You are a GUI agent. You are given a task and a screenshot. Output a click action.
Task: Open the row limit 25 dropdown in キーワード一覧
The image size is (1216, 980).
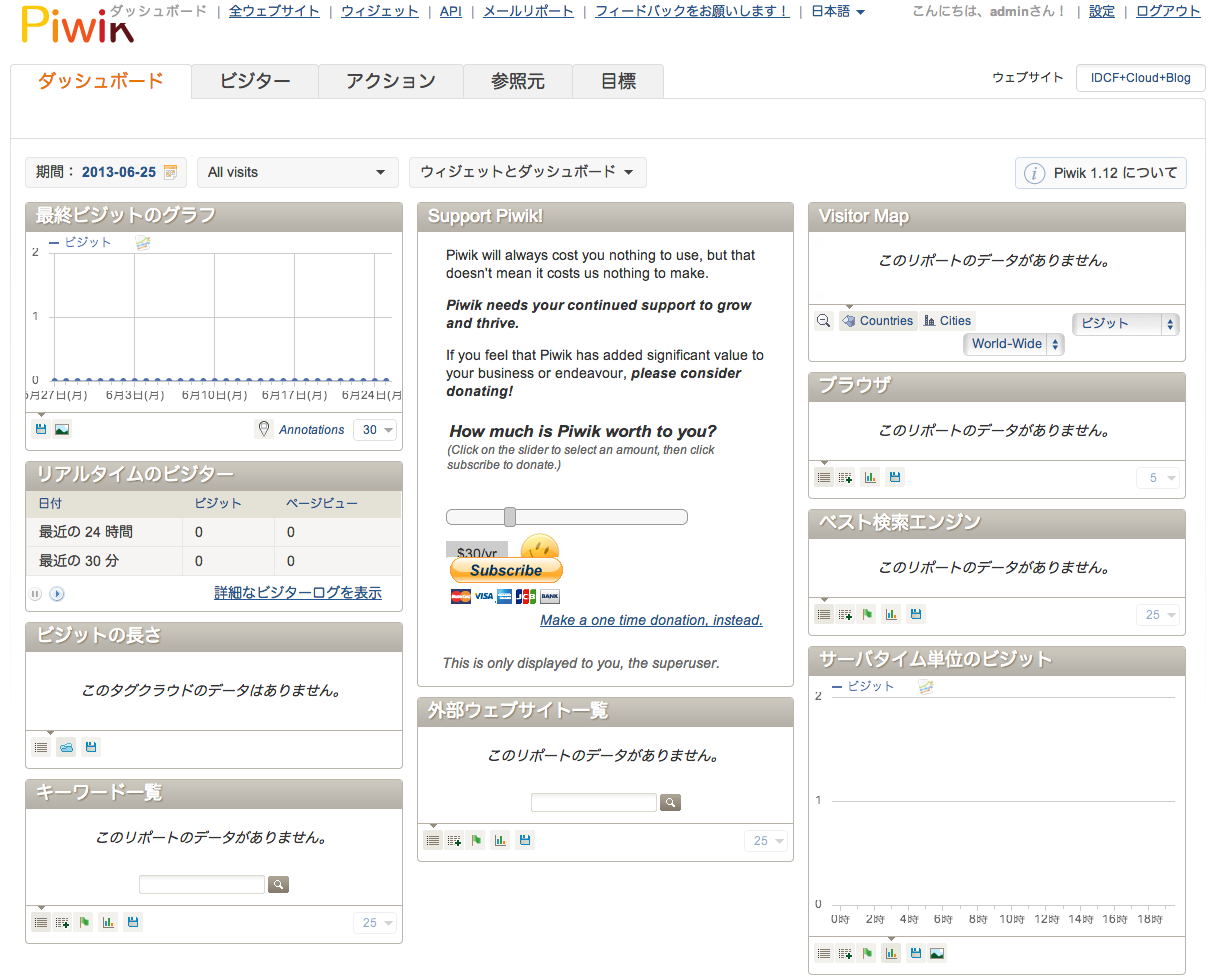(375, 923)
